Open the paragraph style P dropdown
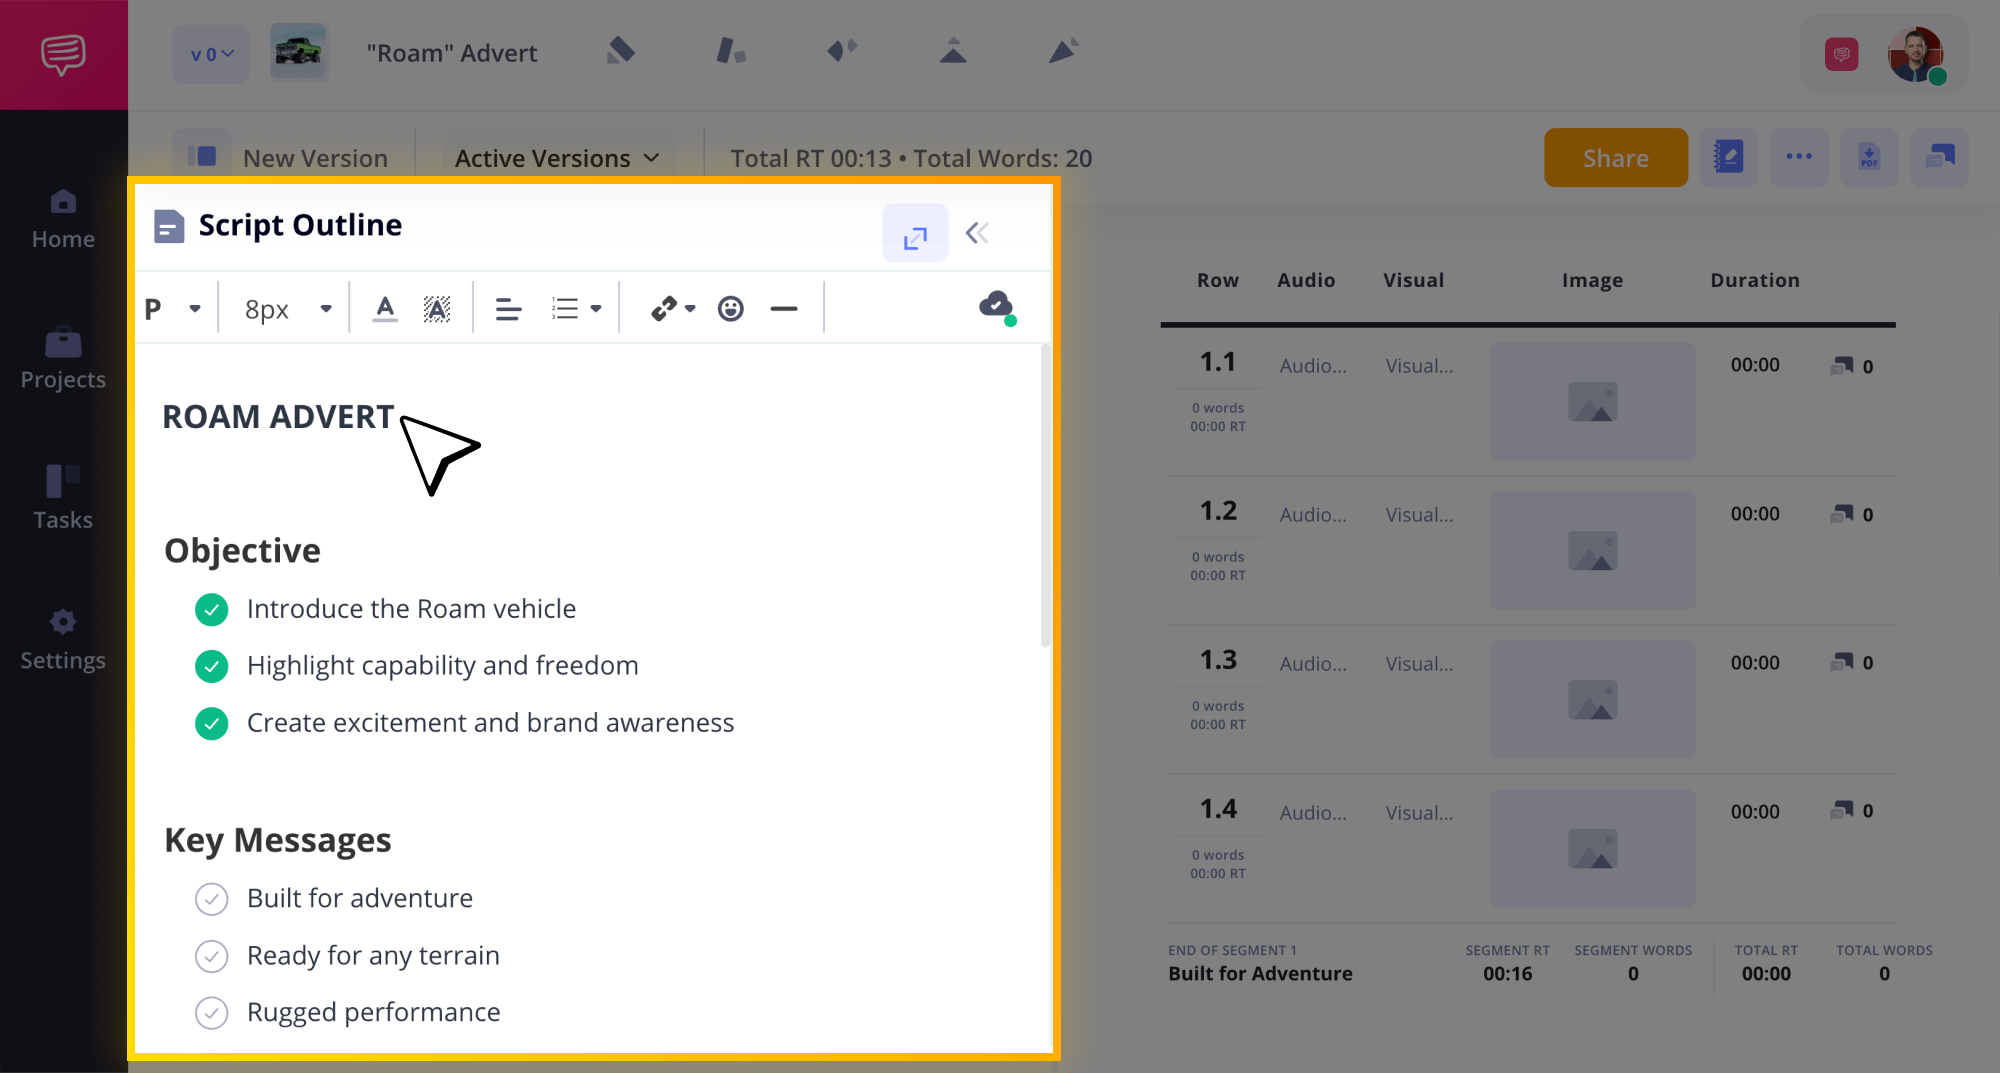 (x=173, y=309)
